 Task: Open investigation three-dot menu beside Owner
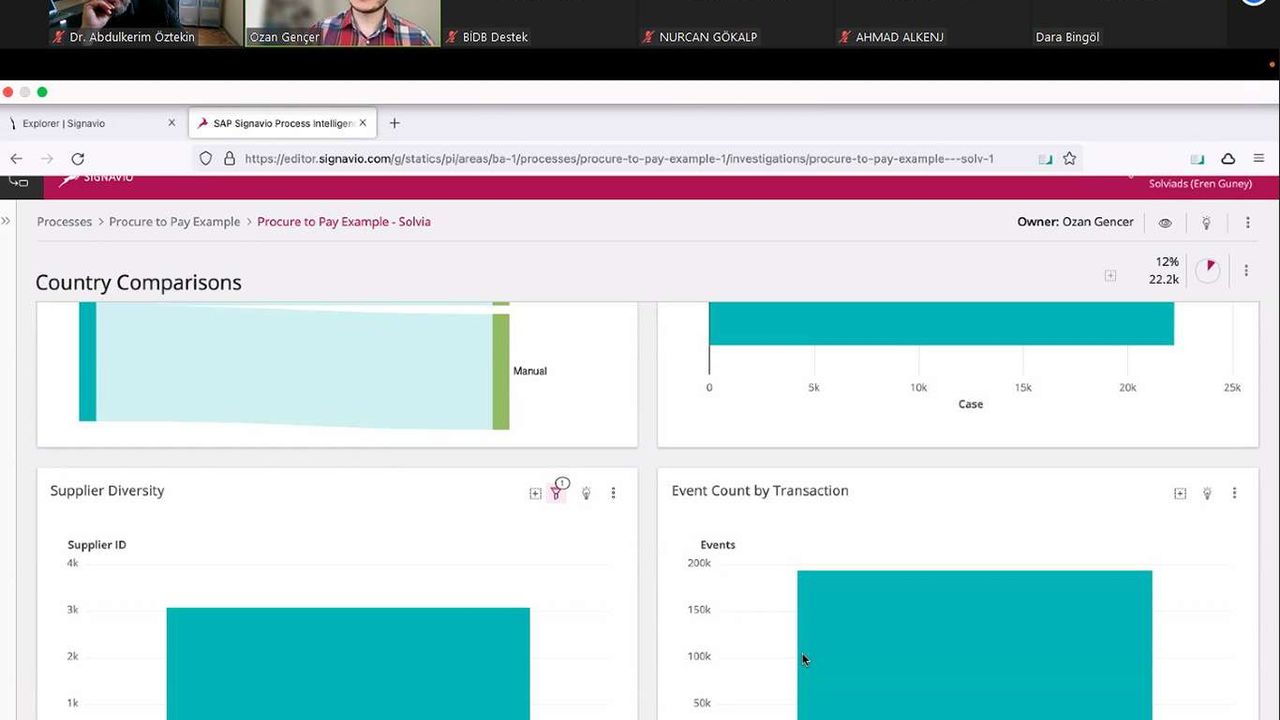(x=1247, y=222)
